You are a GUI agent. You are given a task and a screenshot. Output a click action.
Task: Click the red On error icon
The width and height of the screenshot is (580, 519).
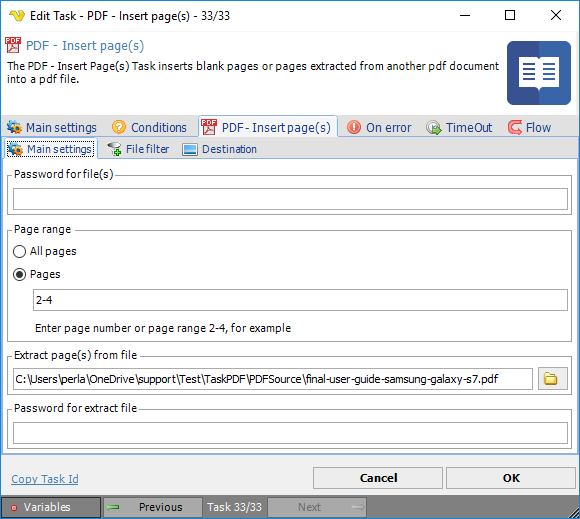(x=354, y=127)
